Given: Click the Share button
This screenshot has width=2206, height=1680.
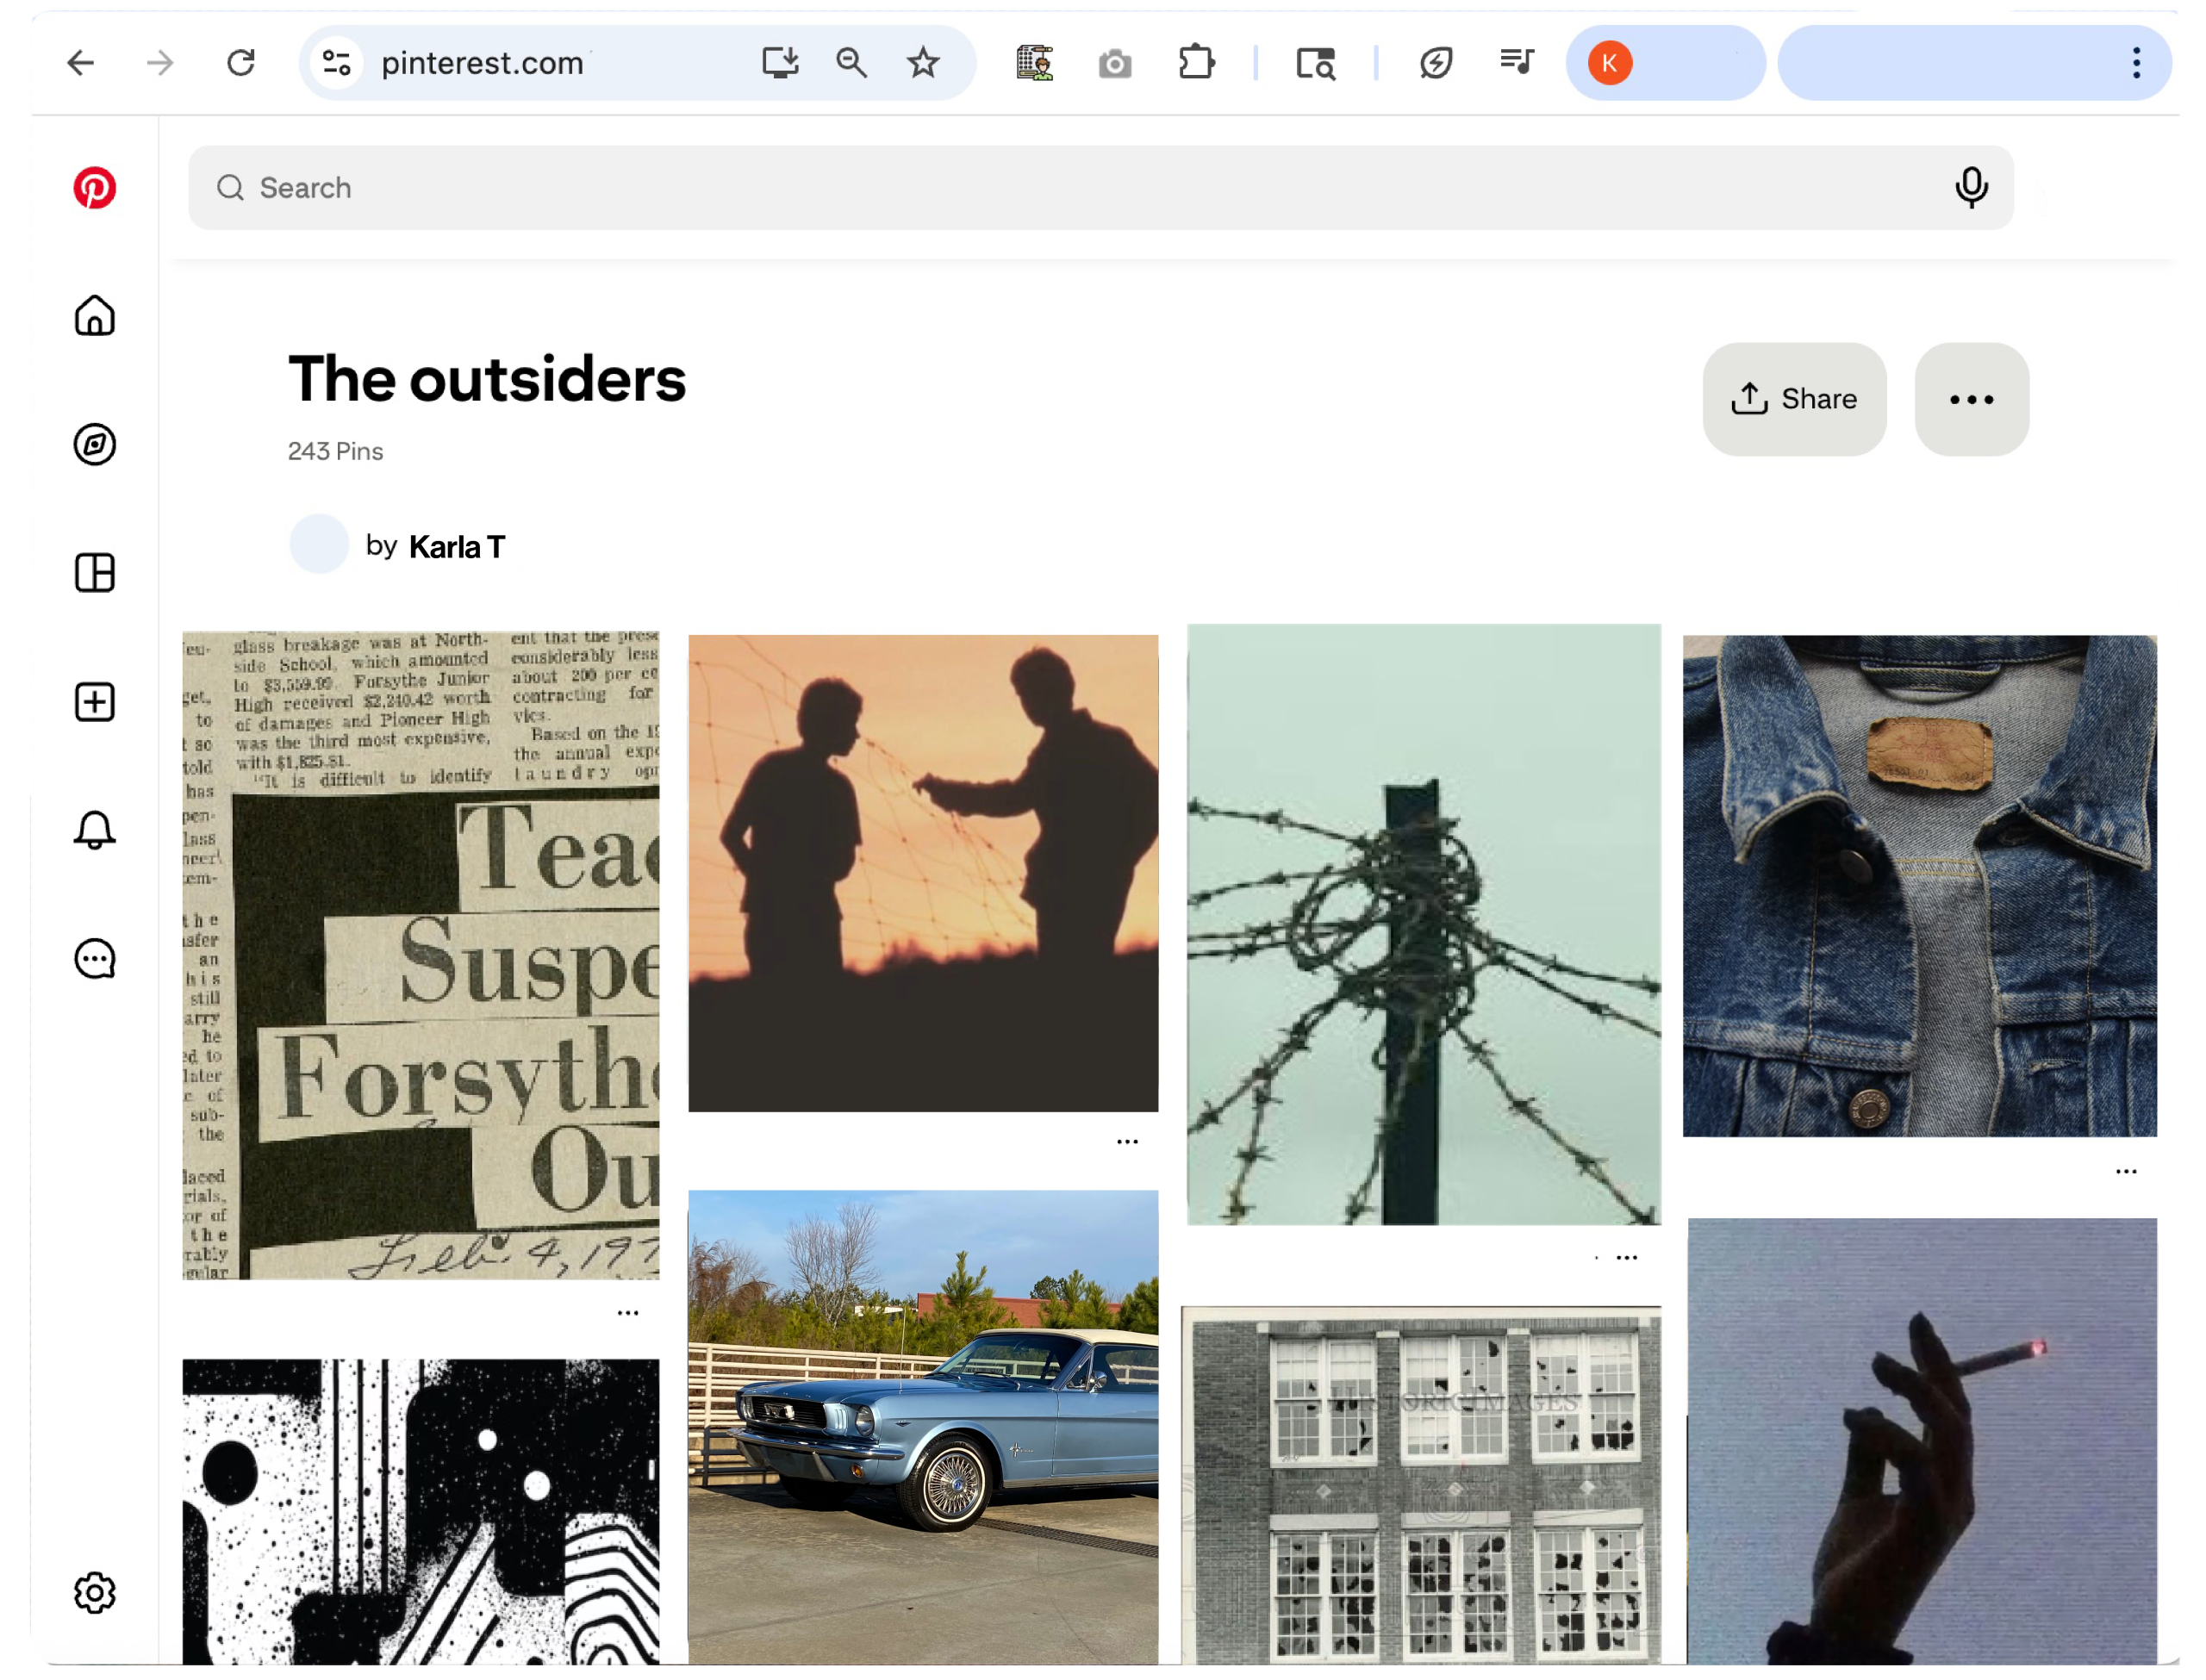Looking at the screenshot, I should click(x=1794, y=400).
